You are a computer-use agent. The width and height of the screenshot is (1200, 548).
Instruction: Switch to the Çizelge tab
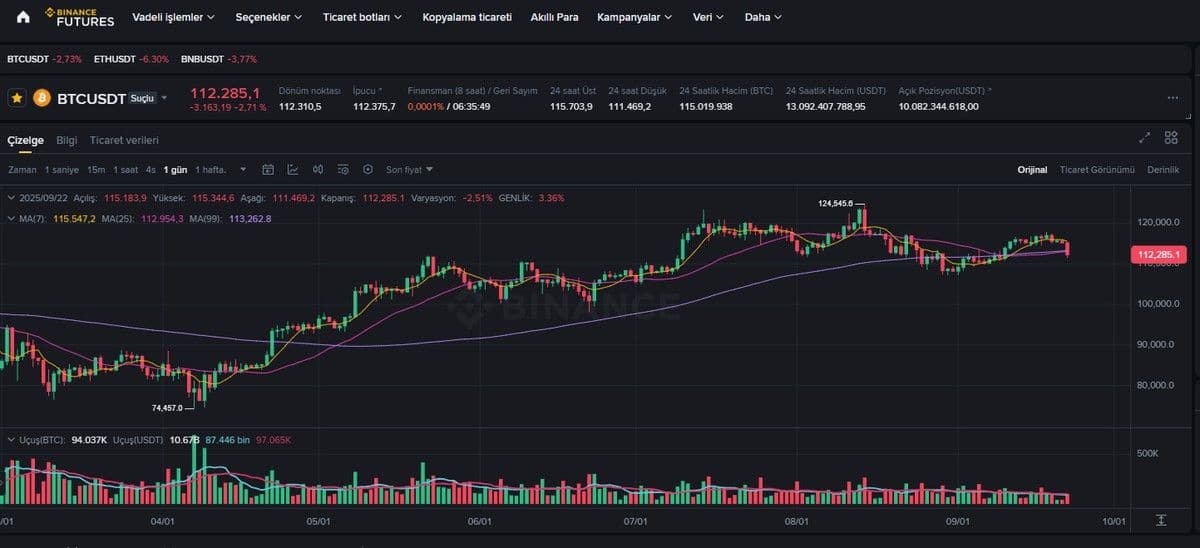pos(25,140)
